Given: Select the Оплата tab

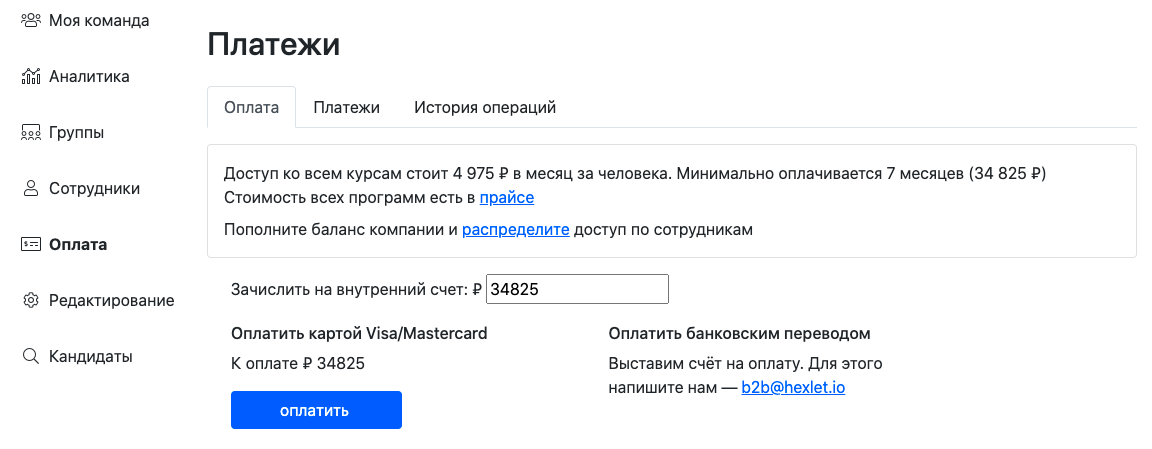Looking at the screenshot, I should click(x=252, y=107).
